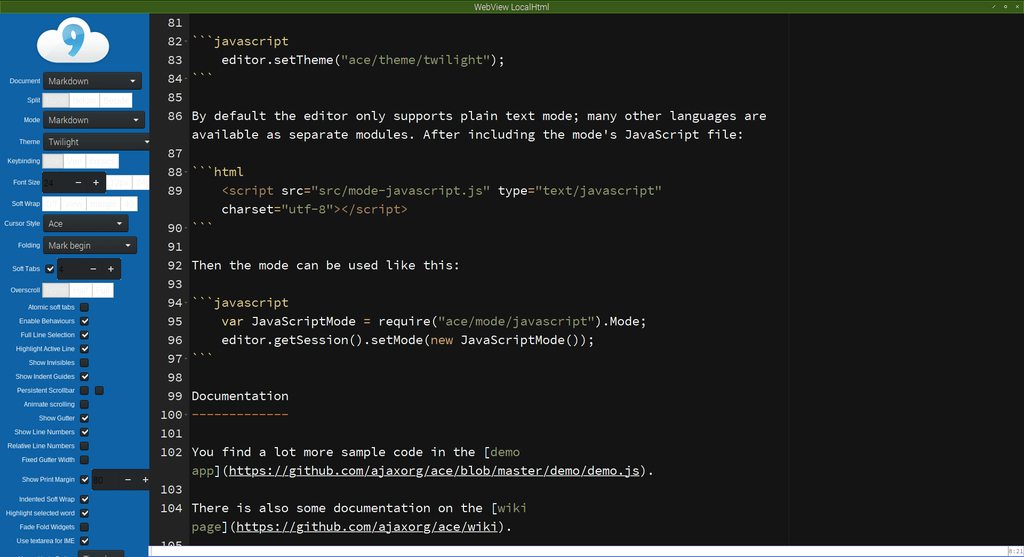Click 'editor.setTheme' on line 83
Image resolution: width=1024 pixels, height=557 pixels.
[x=278, y=60]
